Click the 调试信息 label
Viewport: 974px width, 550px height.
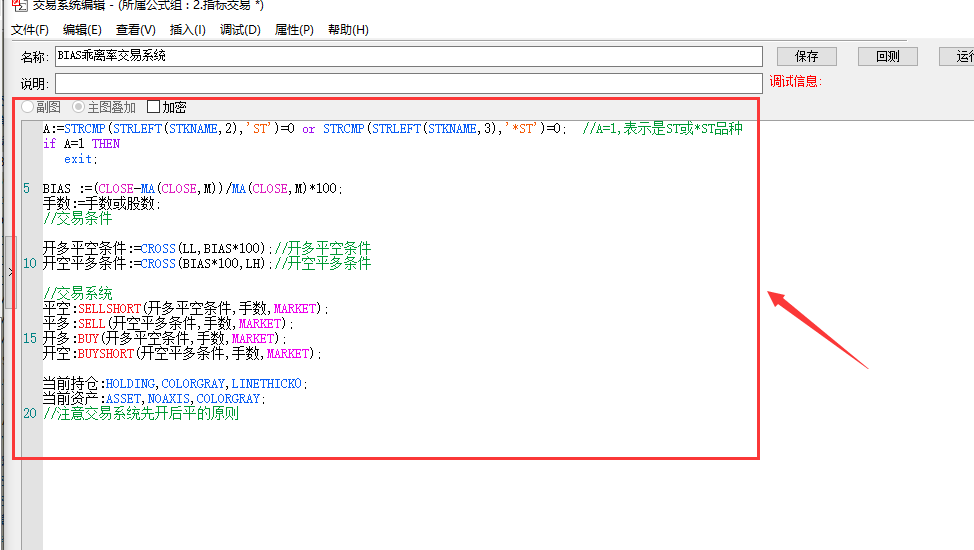[796, 81]
